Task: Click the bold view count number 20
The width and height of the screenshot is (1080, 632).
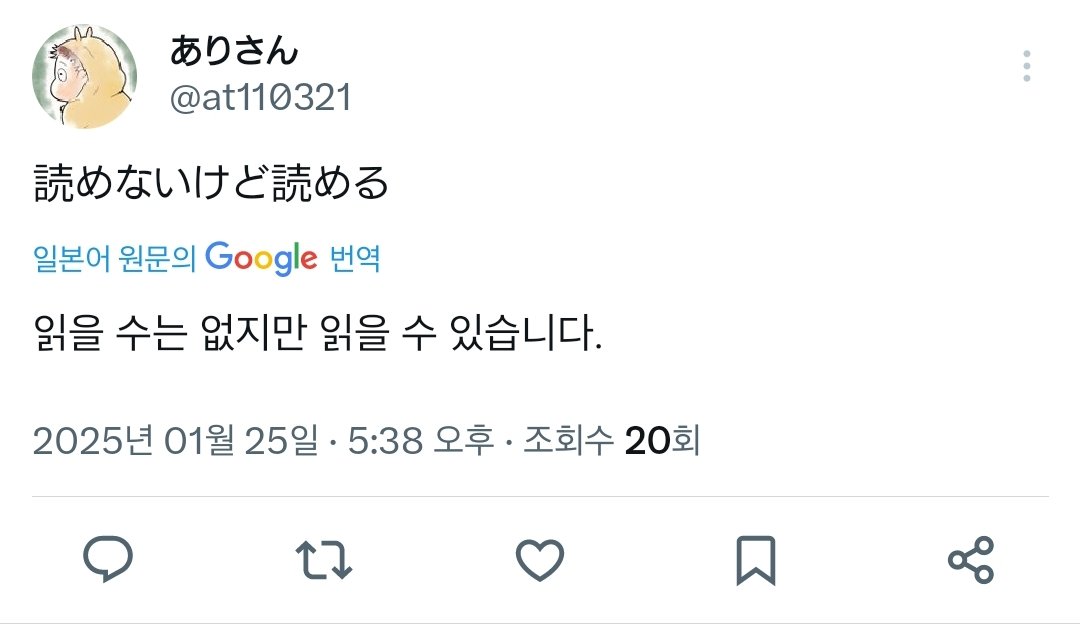Action: pyautogui.click(x=647, y=441)
